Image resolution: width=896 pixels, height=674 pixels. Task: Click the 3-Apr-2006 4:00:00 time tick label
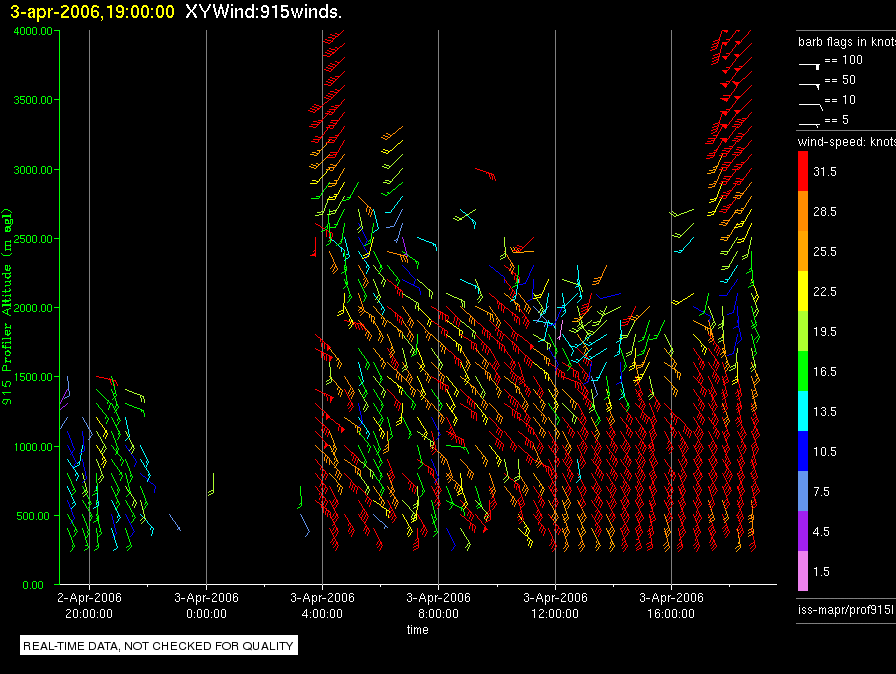tap(322, 606)
